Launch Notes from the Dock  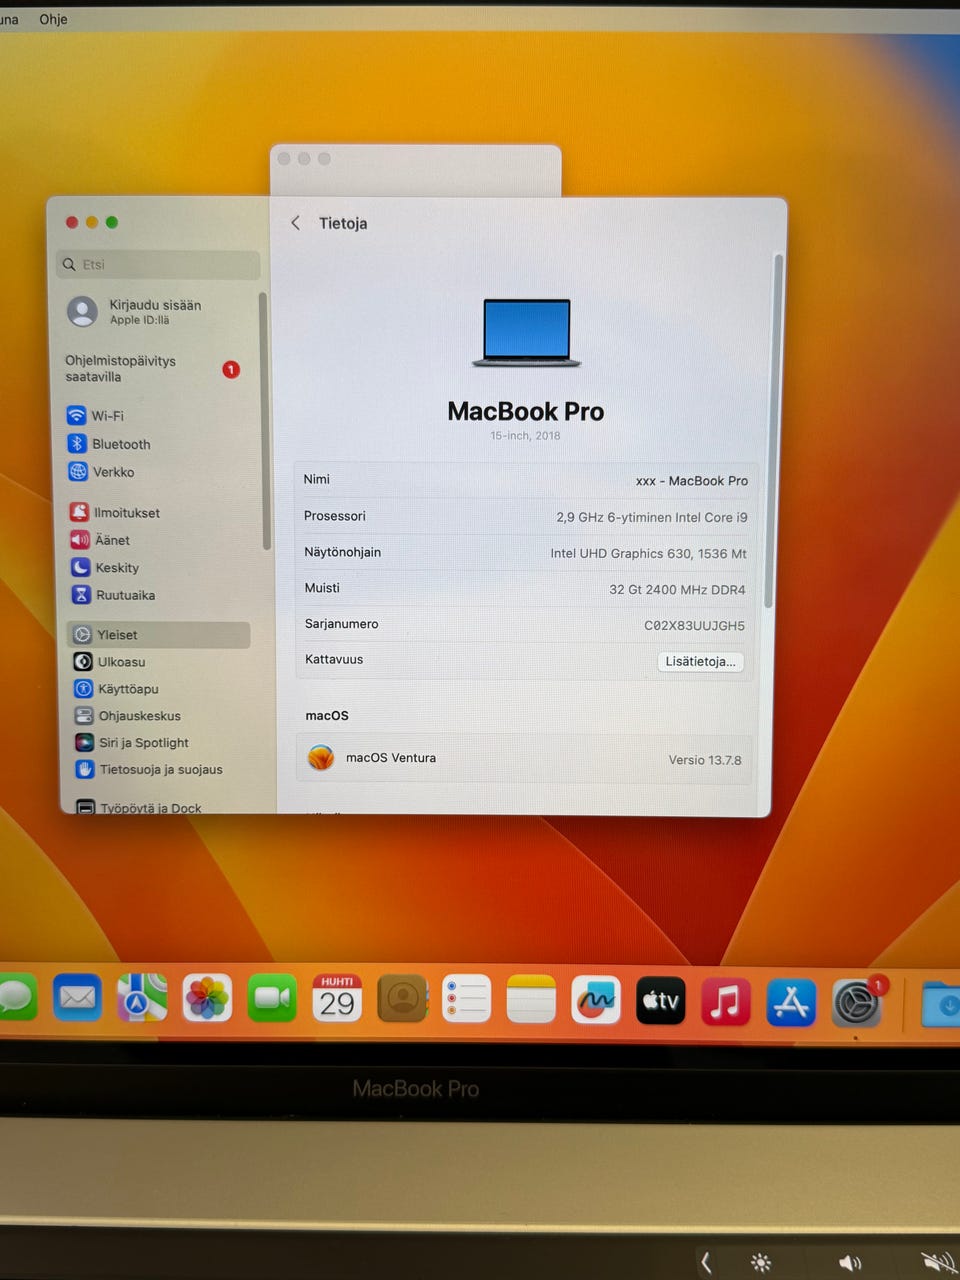[531, 999]
